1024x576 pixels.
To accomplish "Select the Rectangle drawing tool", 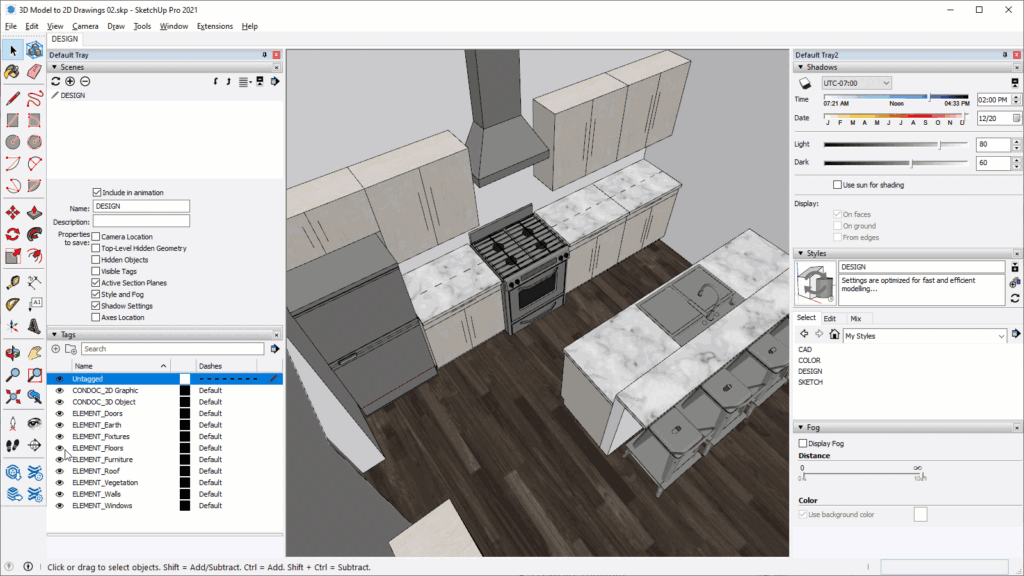I will point(13,119).
